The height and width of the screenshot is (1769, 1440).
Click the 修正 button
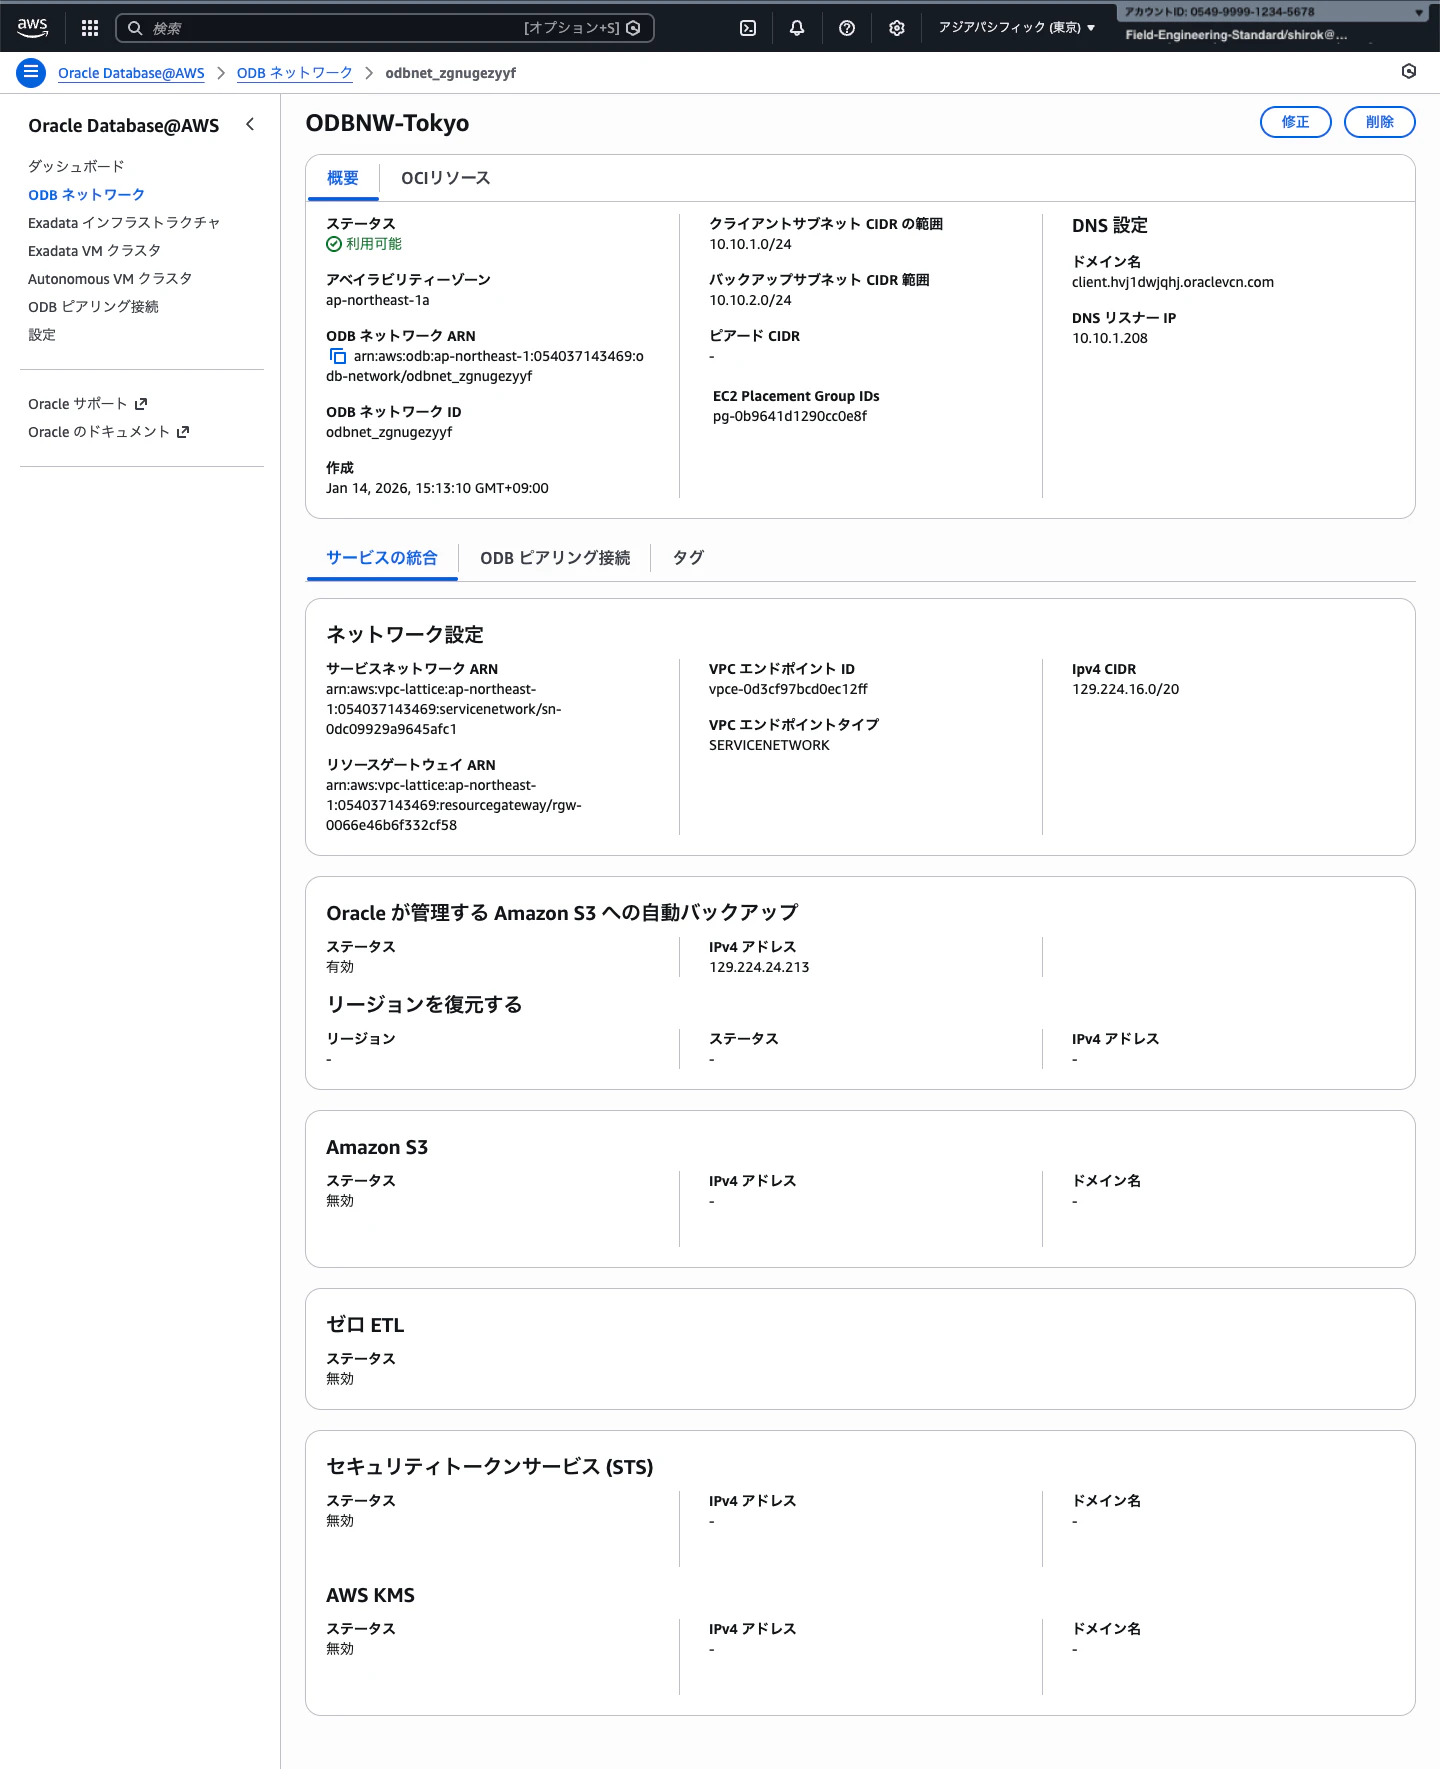pyautogui.click(x=1296, y=122)
